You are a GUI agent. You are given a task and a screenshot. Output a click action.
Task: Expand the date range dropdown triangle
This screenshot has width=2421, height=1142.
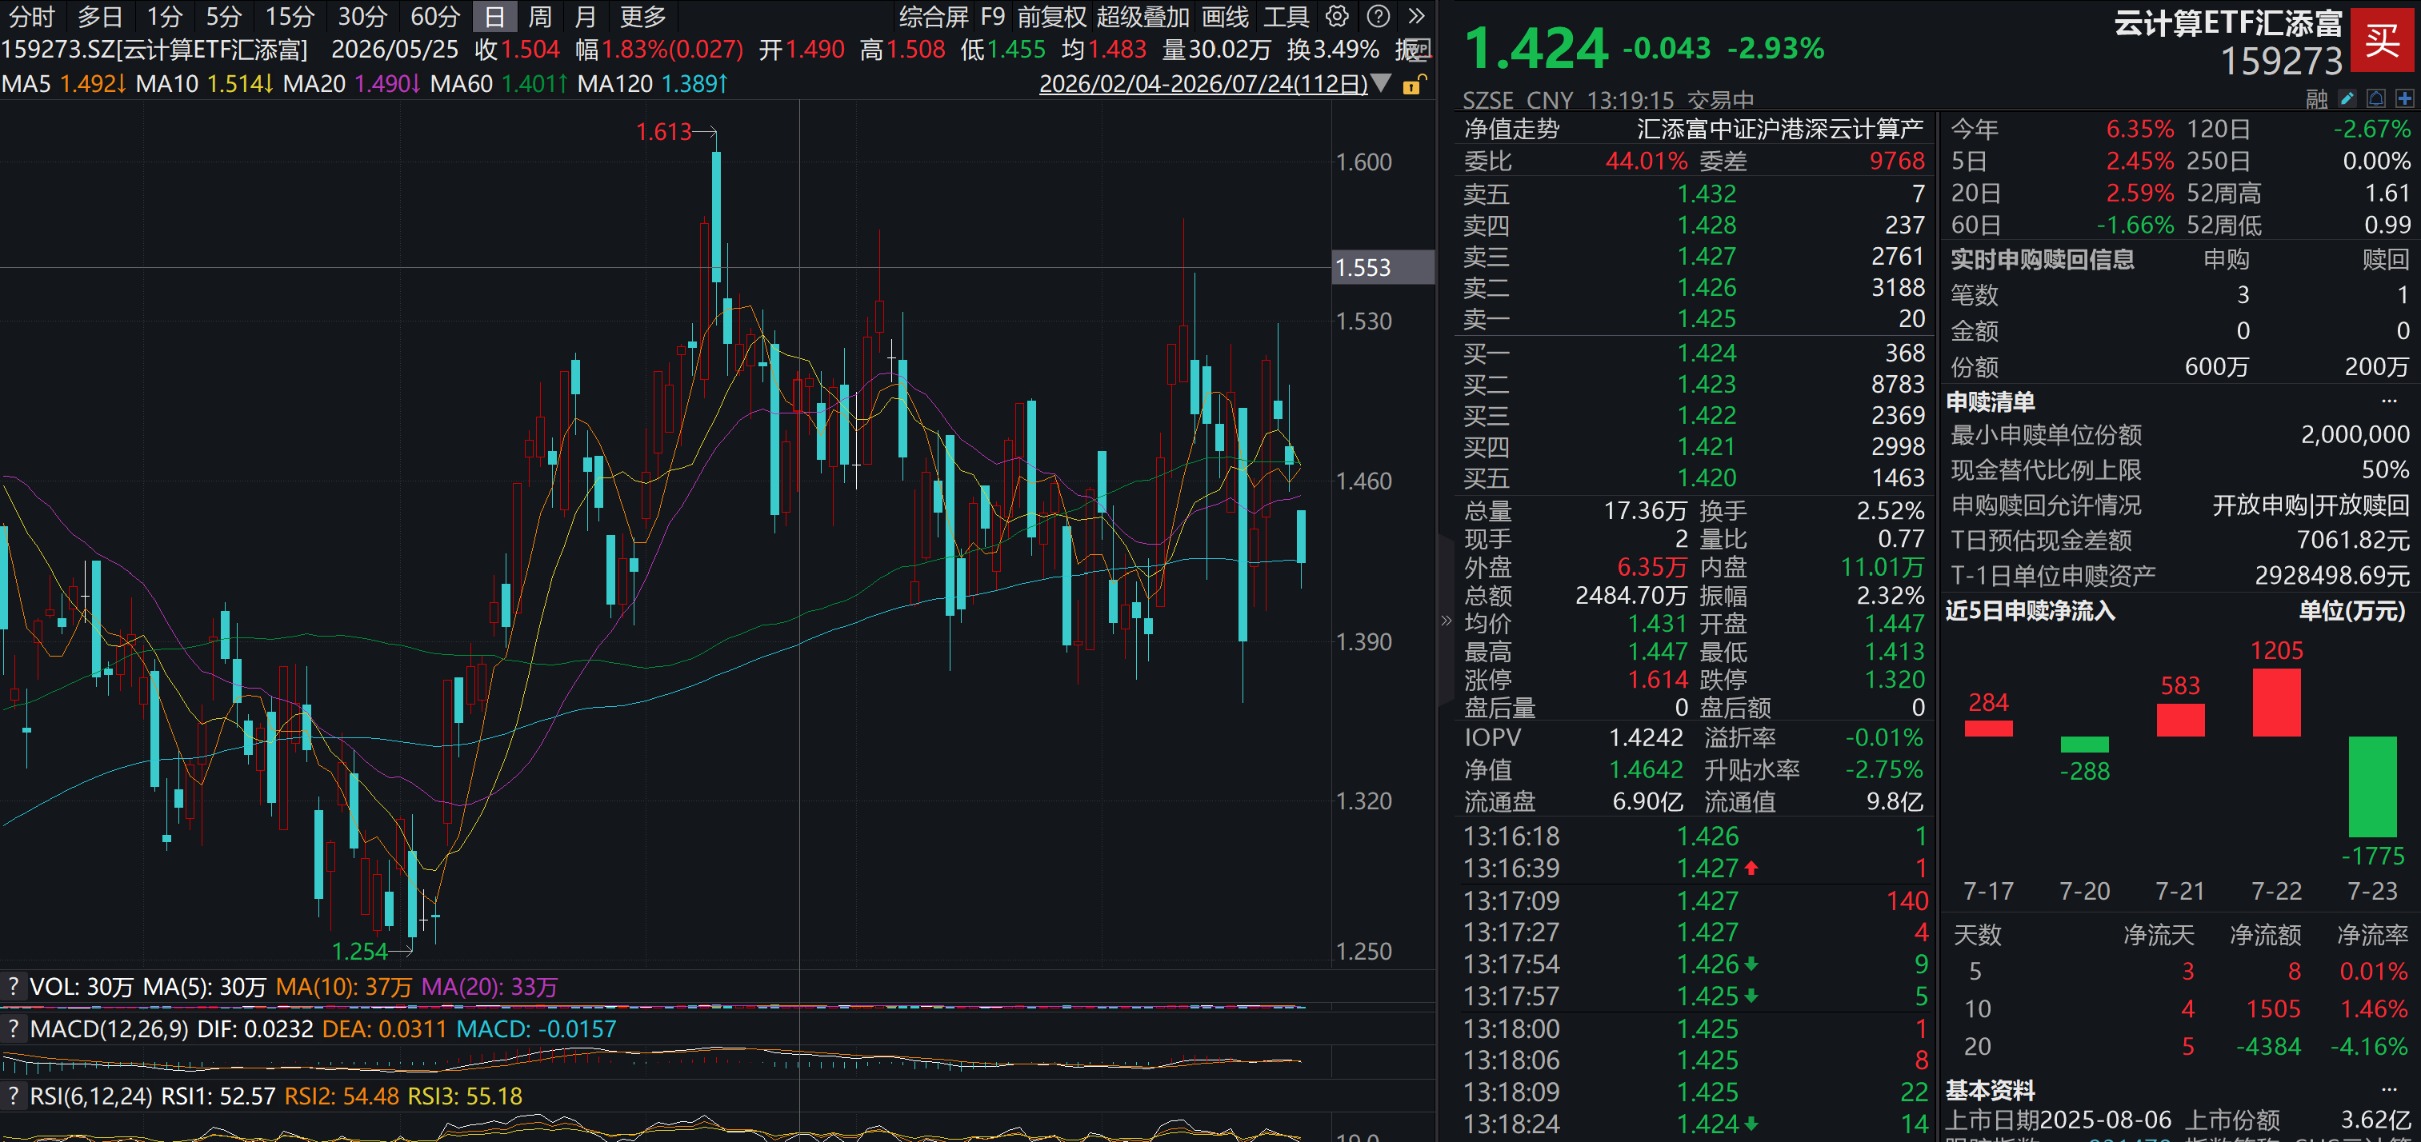point(1381,83)
